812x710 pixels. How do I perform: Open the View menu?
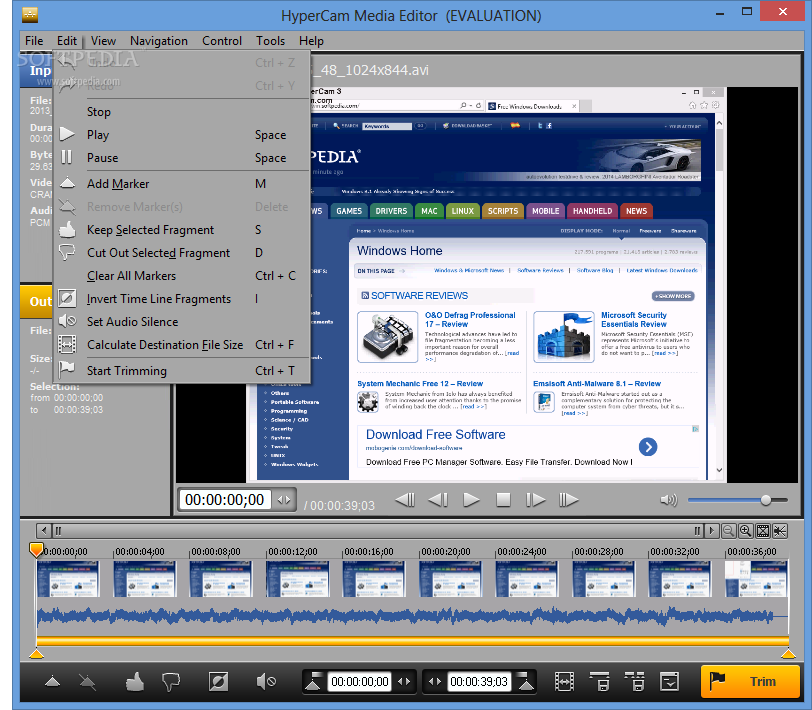[x=103, y=41]
